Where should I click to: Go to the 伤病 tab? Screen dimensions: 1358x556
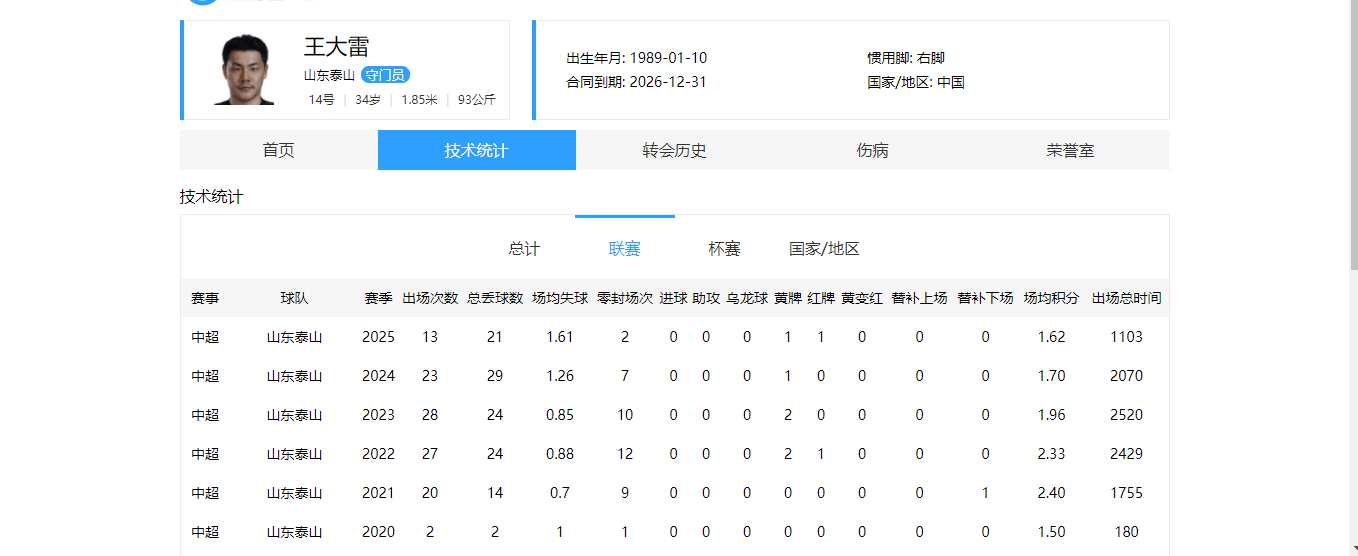coord(872,150)
